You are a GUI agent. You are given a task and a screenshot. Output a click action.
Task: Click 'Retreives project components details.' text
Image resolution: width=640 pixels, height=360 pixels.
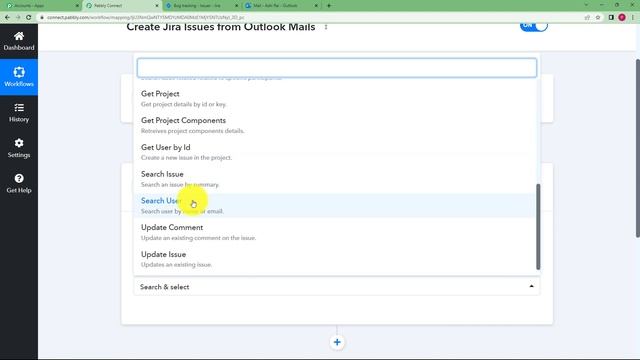point(192,131)
